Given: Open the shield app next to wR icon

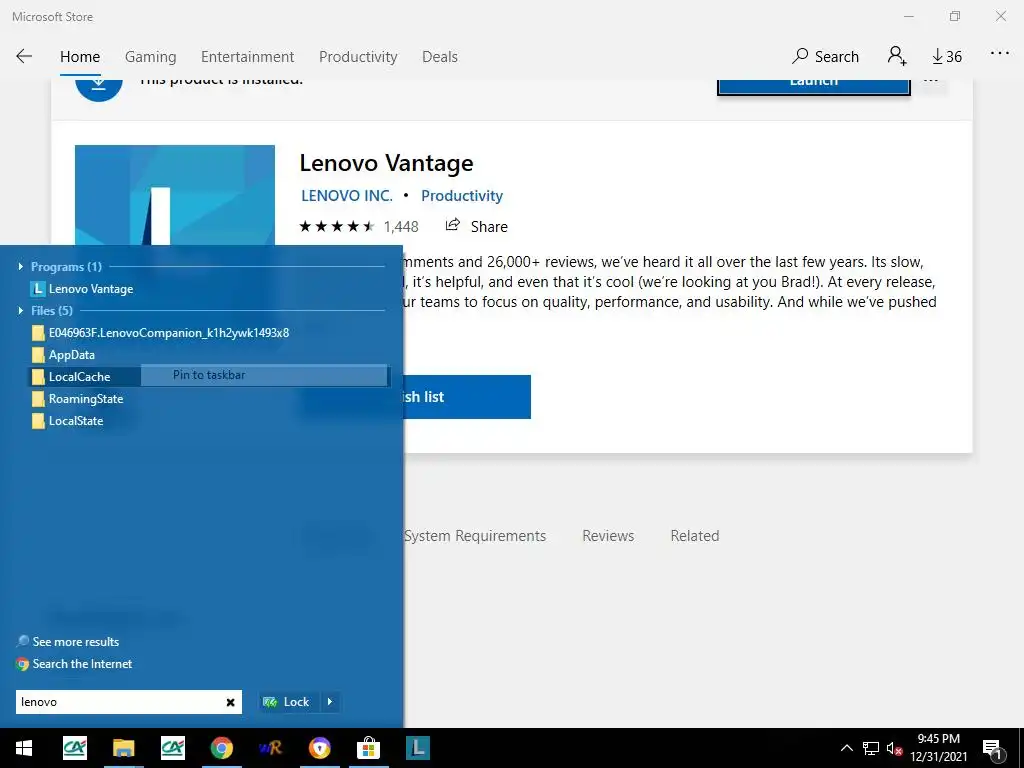Looking at the screenshot, I should 319,748.
